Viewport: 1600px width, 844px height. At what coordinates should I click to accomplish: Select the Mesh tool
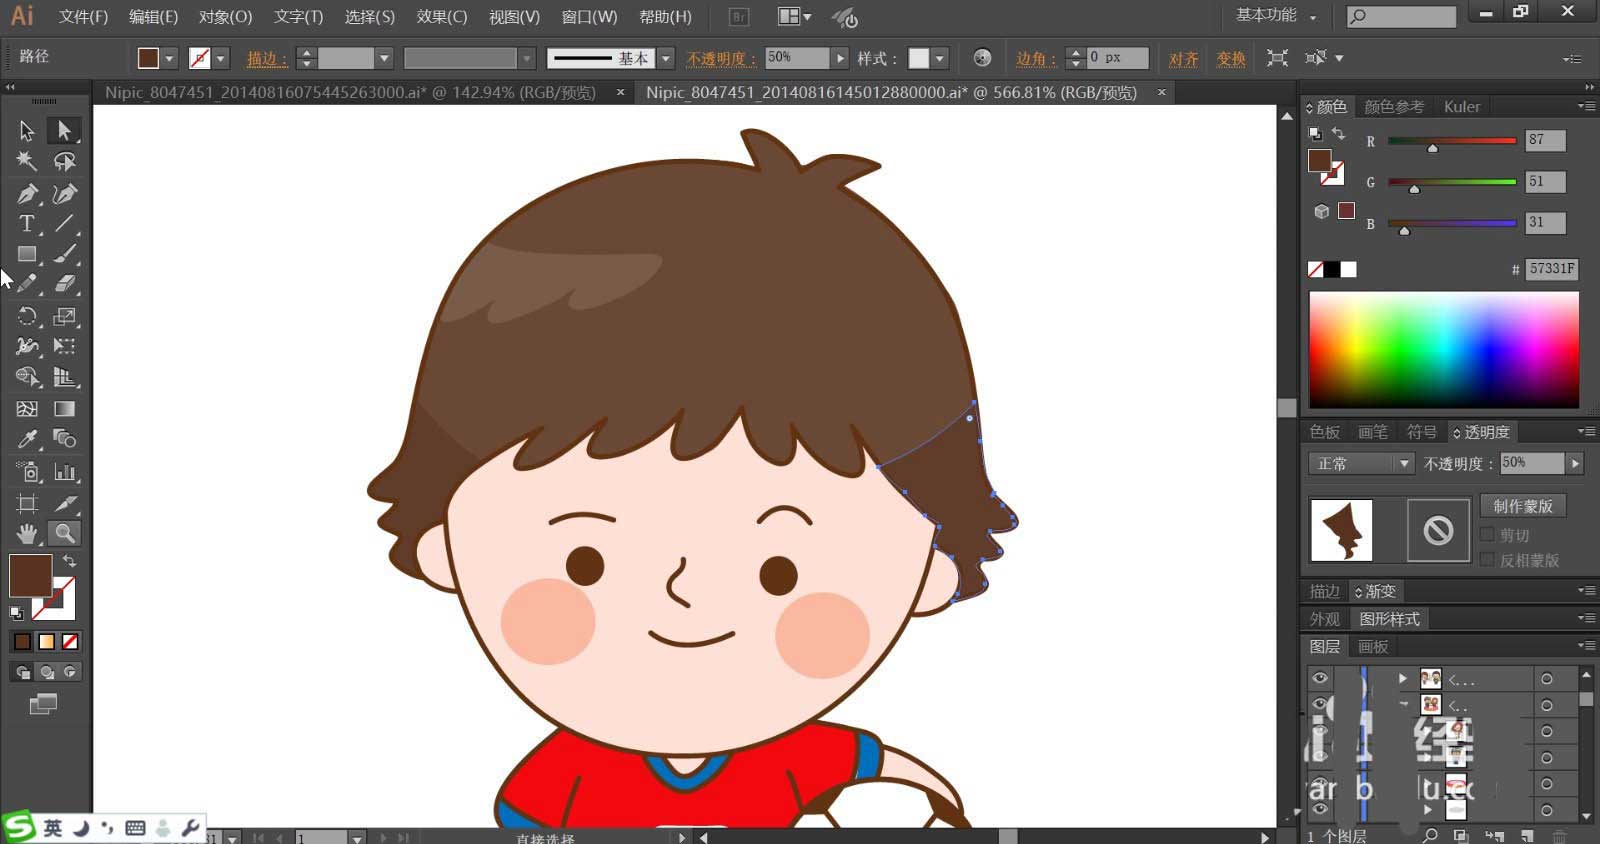pos(27,409)
